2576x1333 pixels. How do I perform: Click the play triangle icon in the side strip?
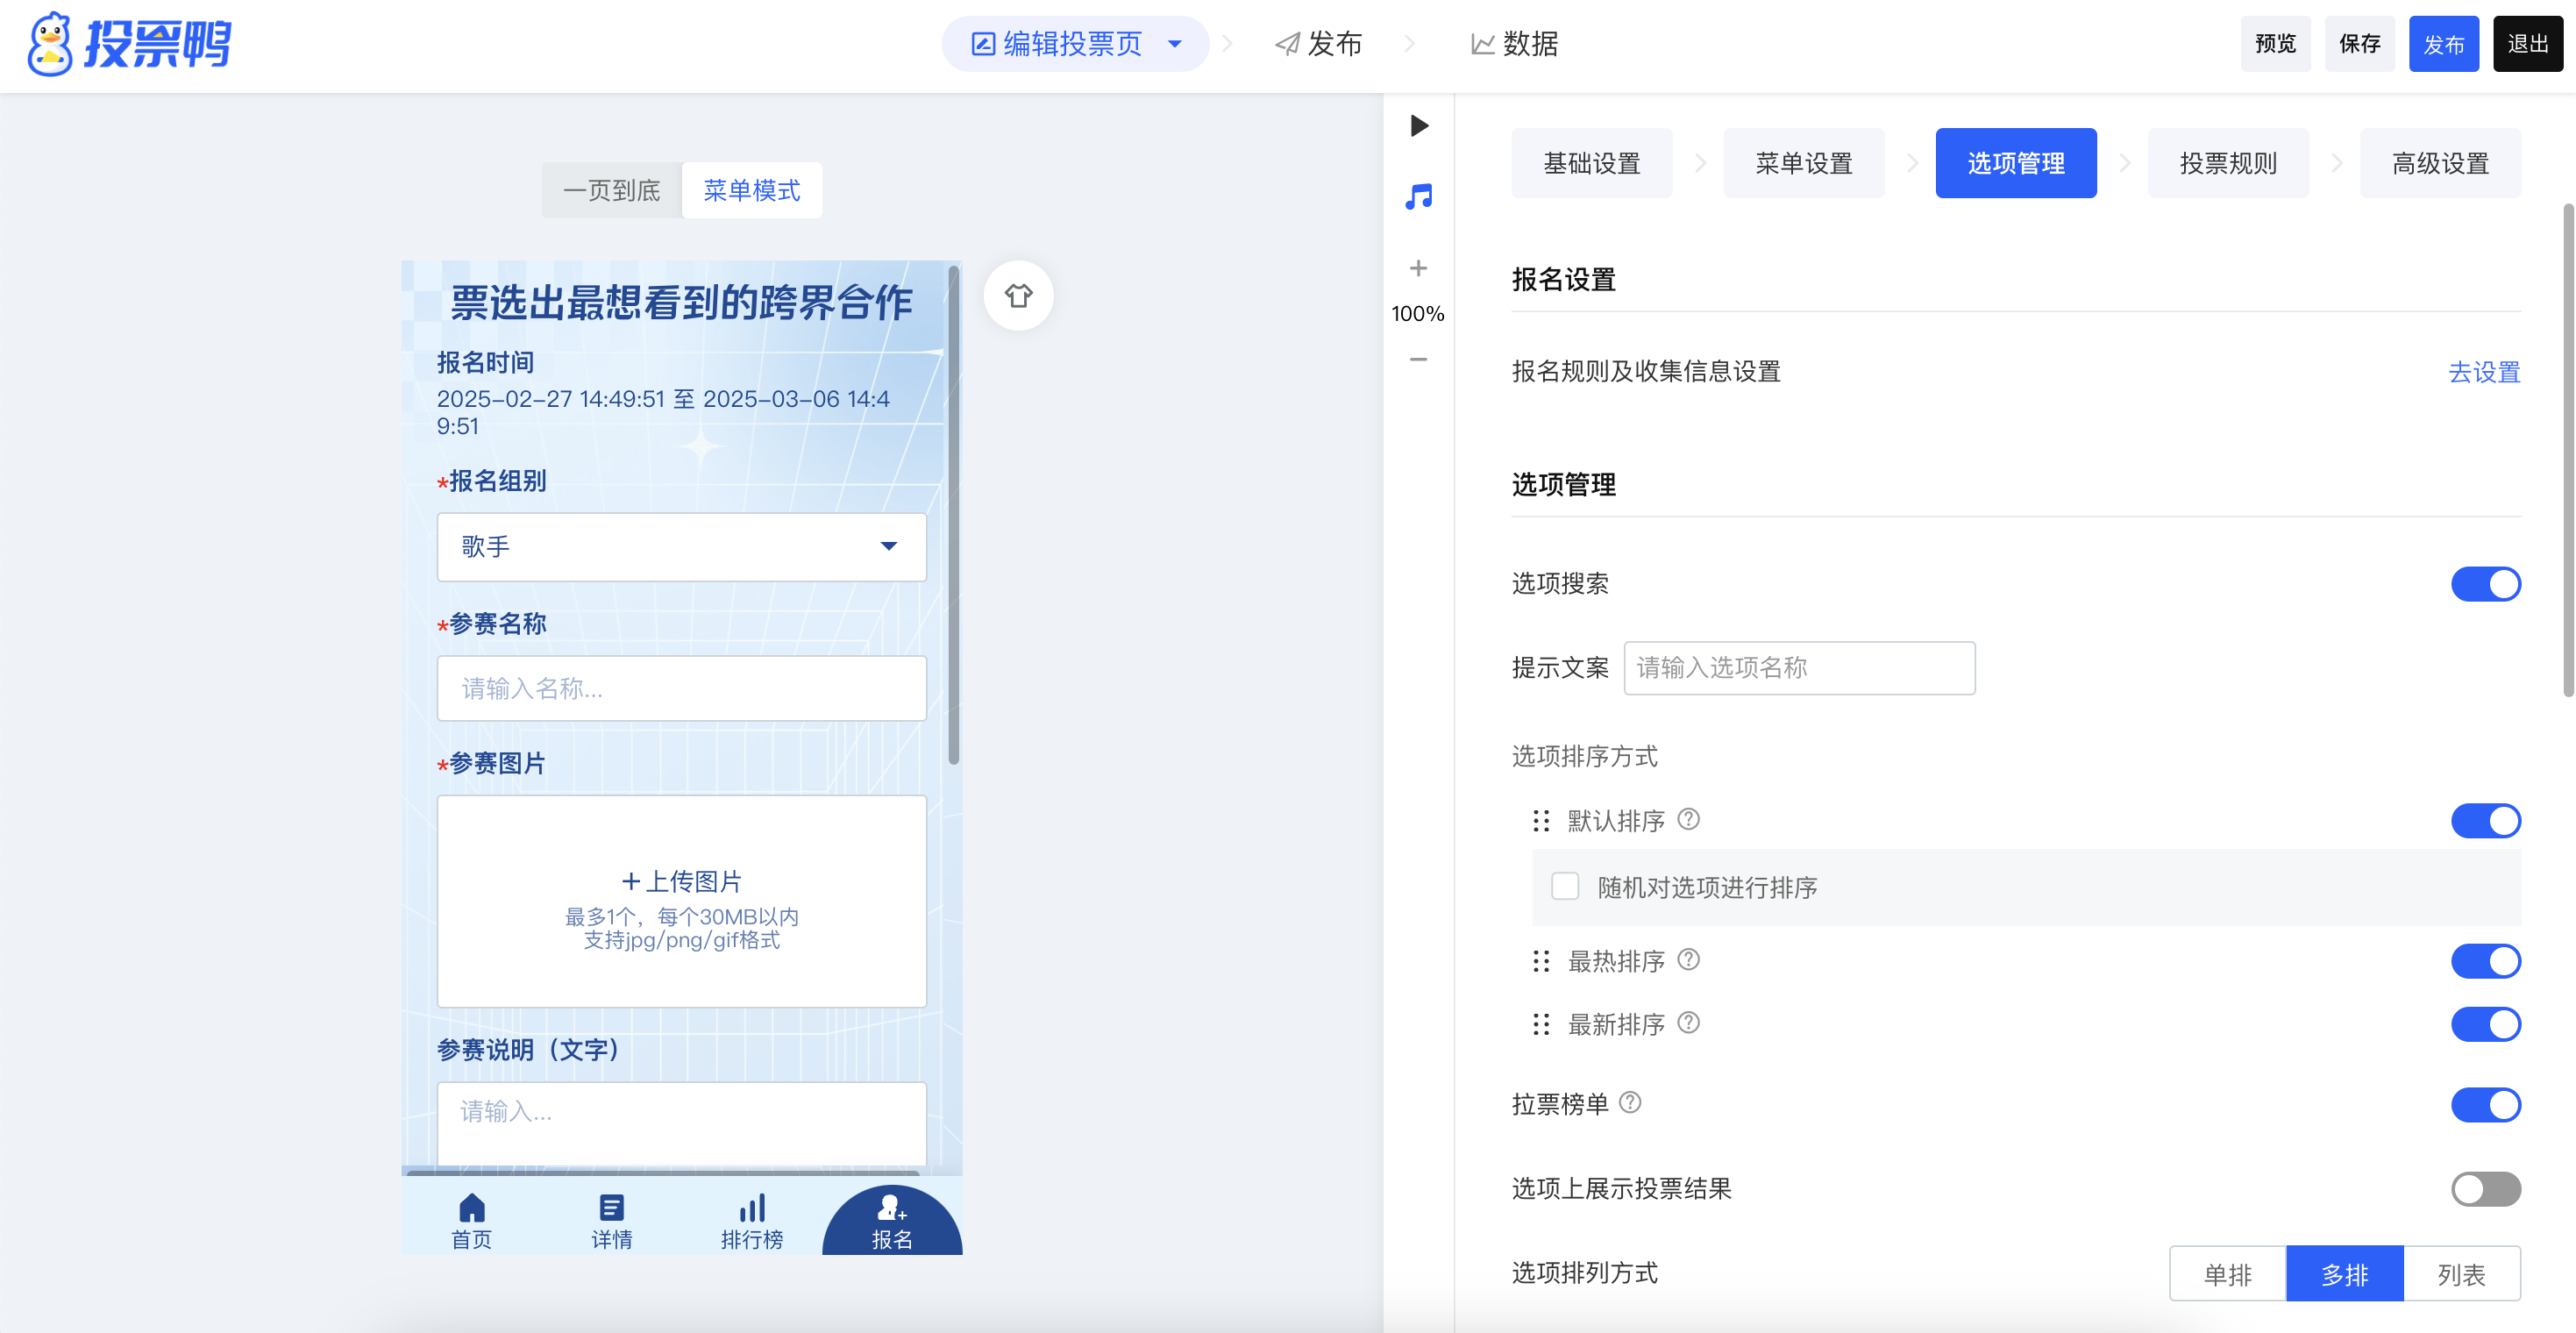click(1418, 126)
